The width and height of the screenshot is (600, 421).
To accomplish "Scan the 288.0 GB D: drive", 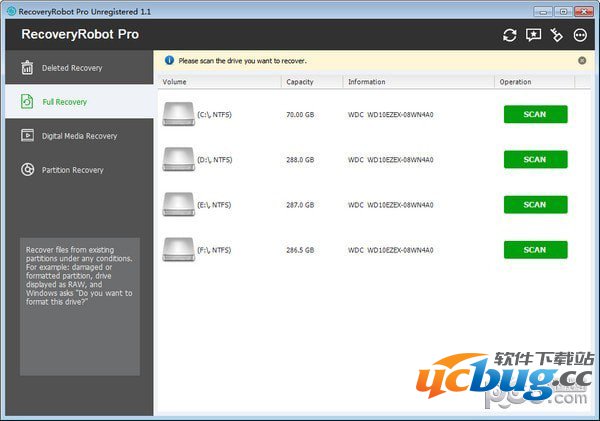I will pos(535,159).
